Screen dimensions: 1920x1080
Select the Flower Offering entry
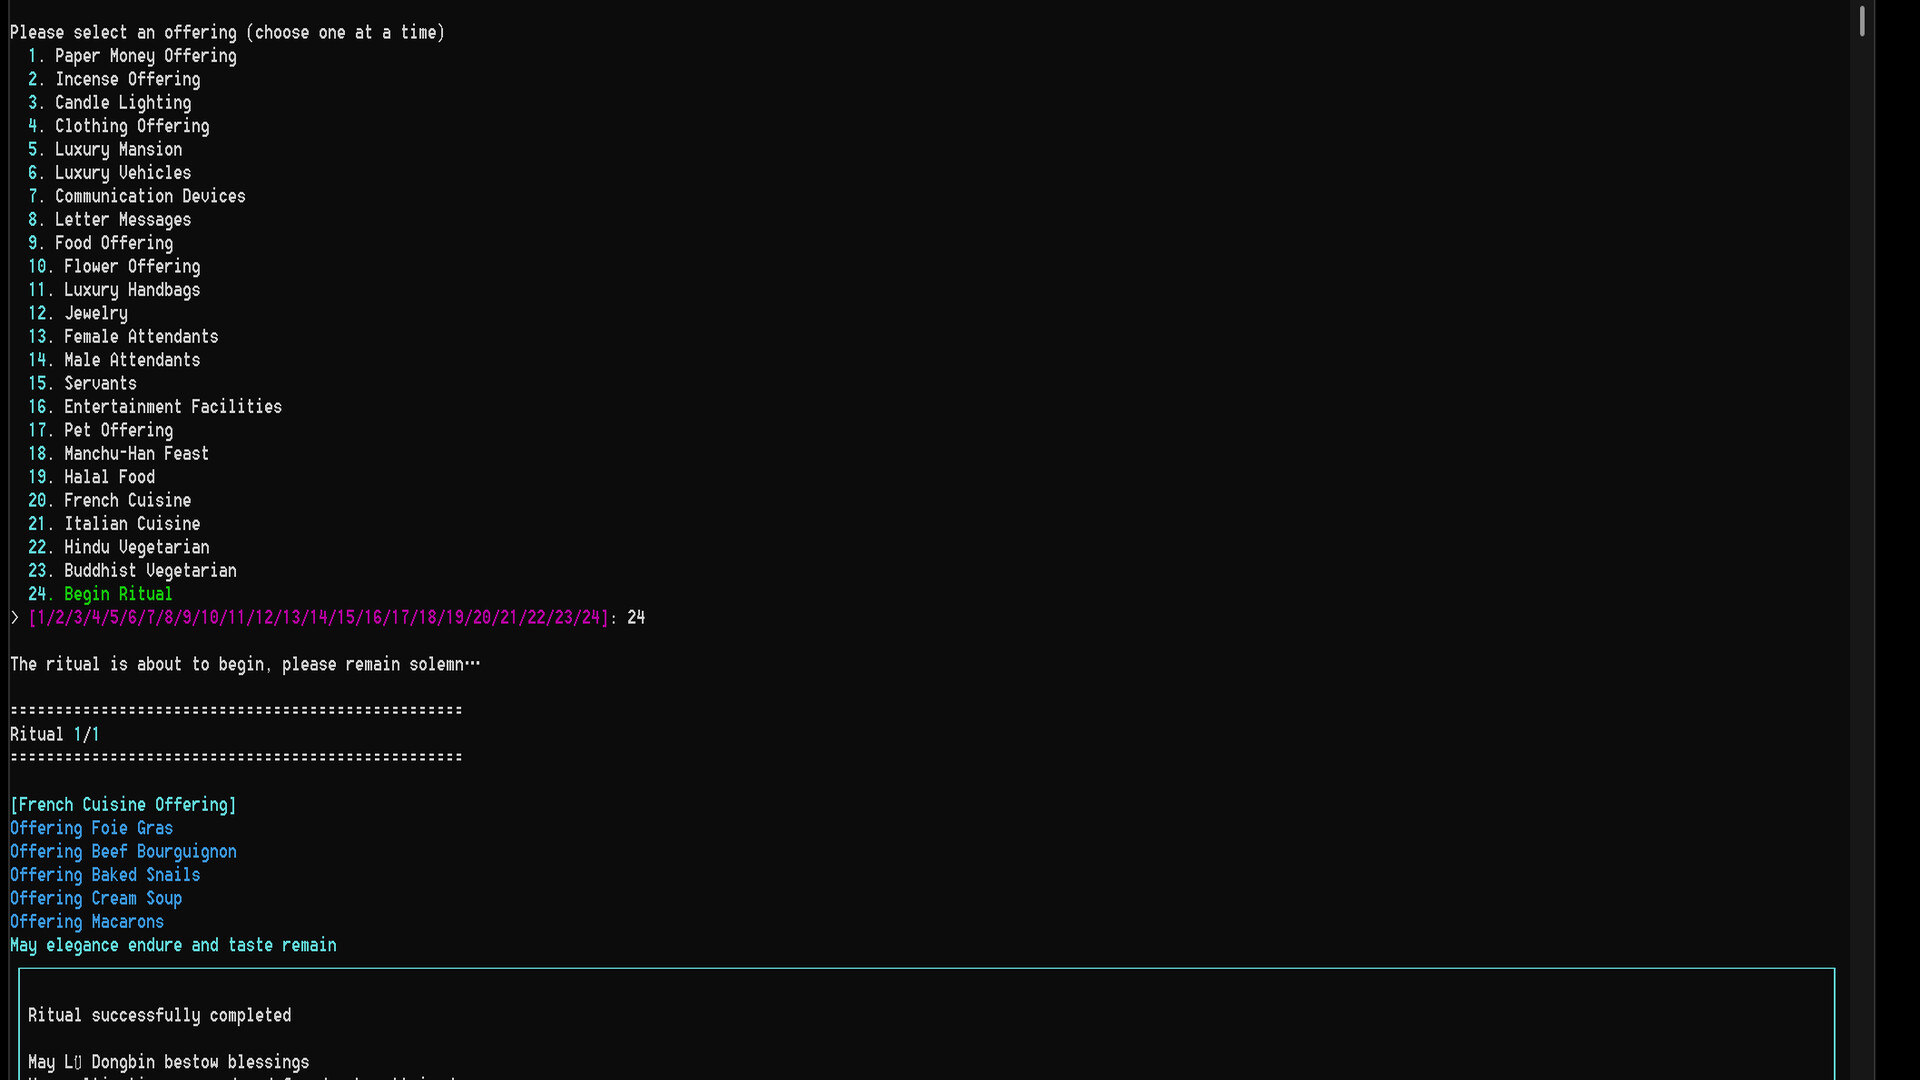[x=132, y=266]
